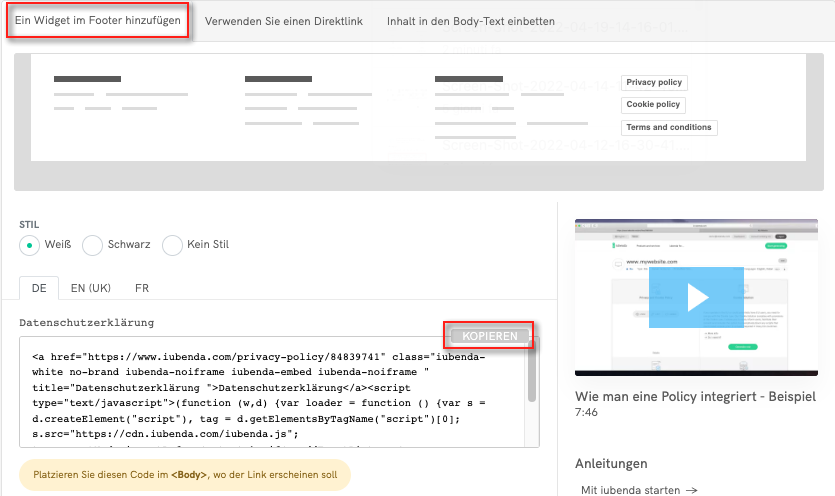The image size is (835, 496).
Task: Switch to 'Ein Widget im Footer hinzufügen' tab
Action: click(98, 21)
